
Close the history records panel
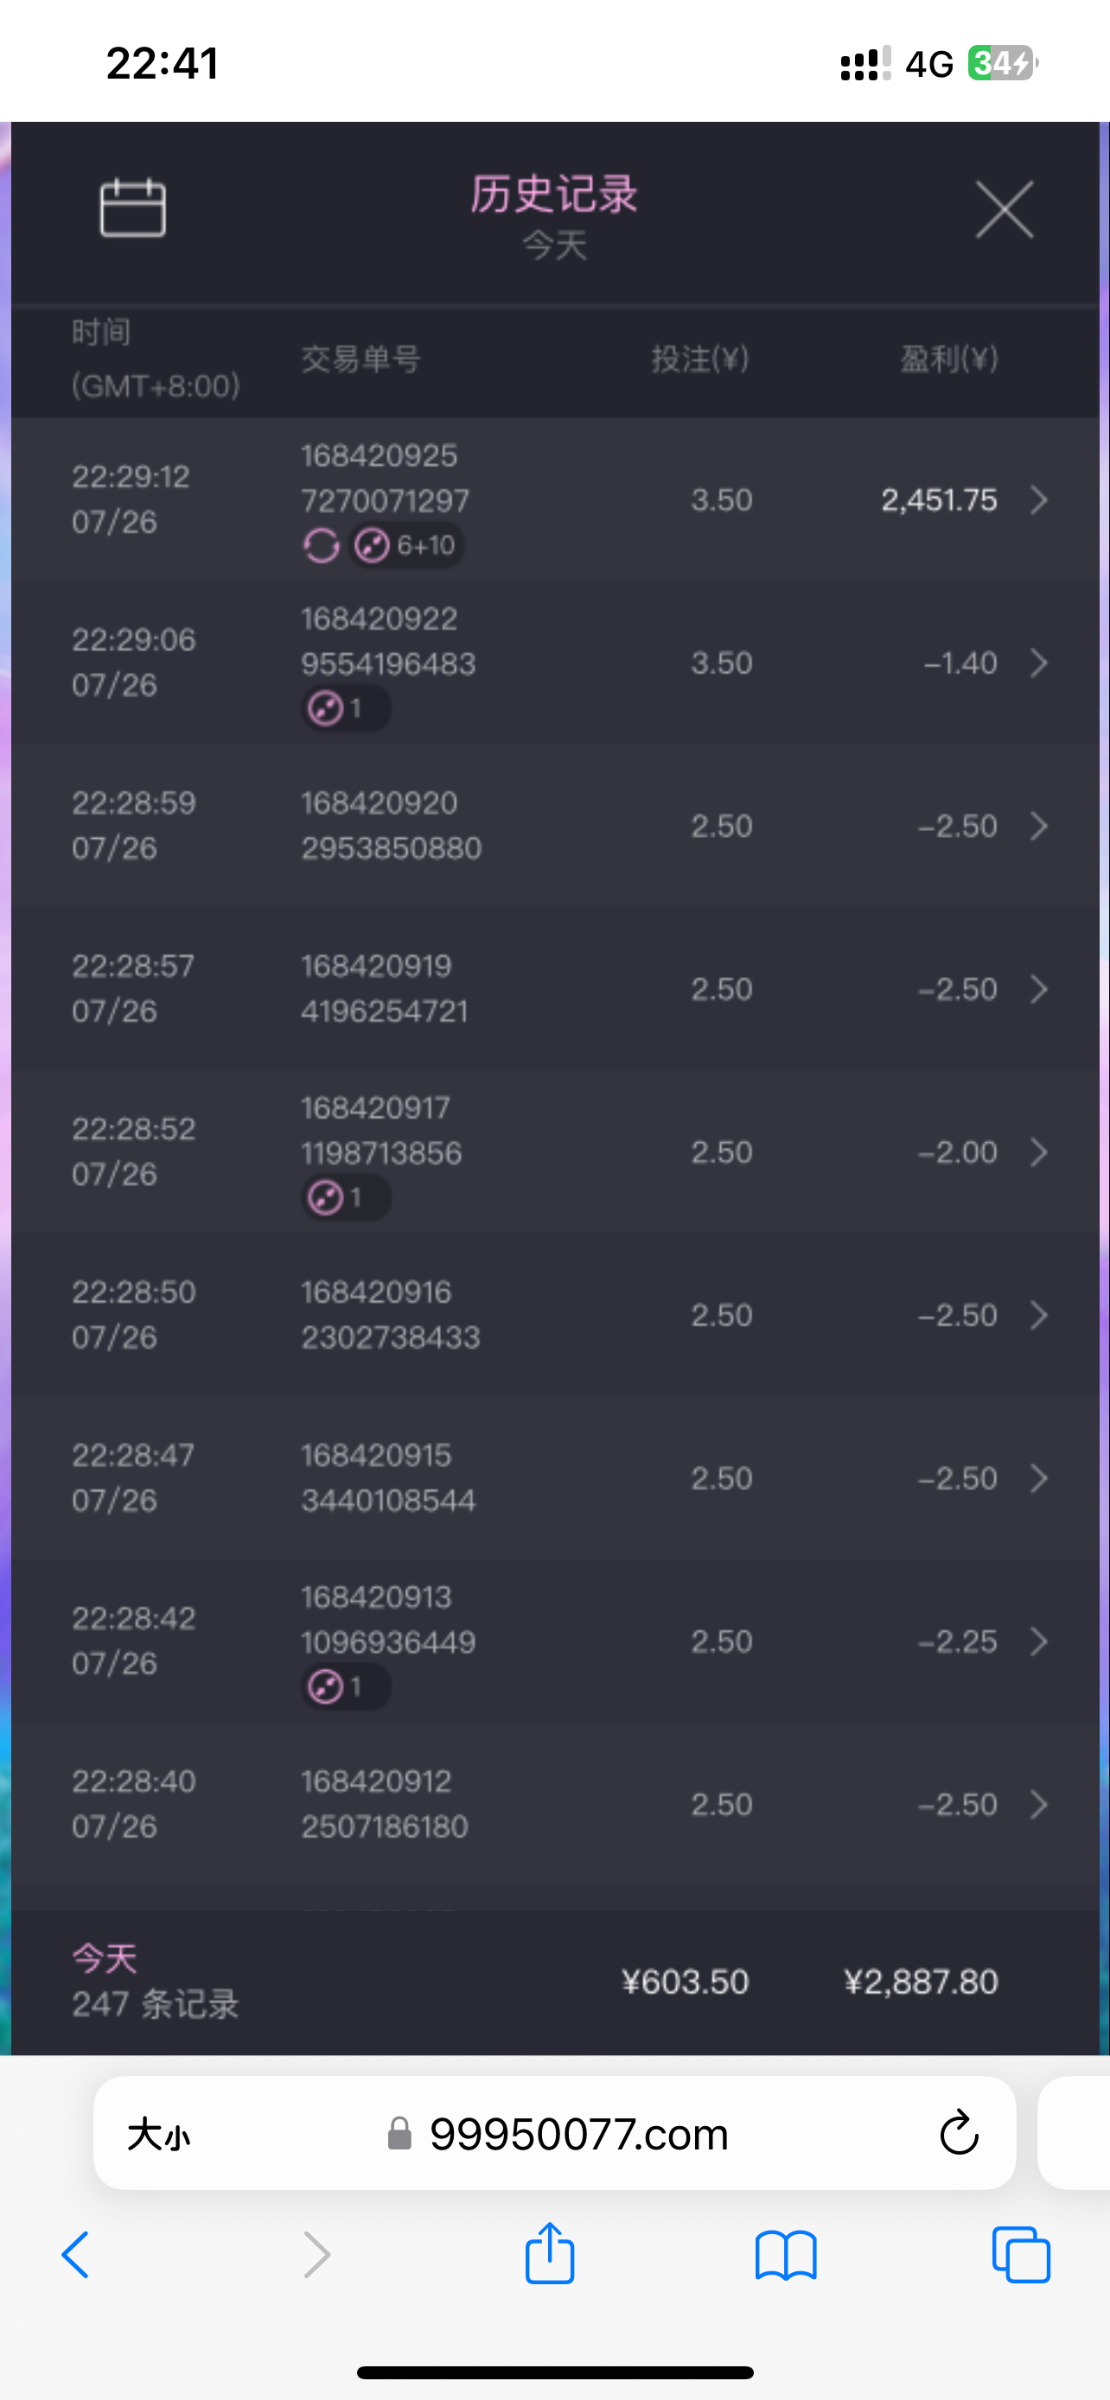[x=1004, y=210]
